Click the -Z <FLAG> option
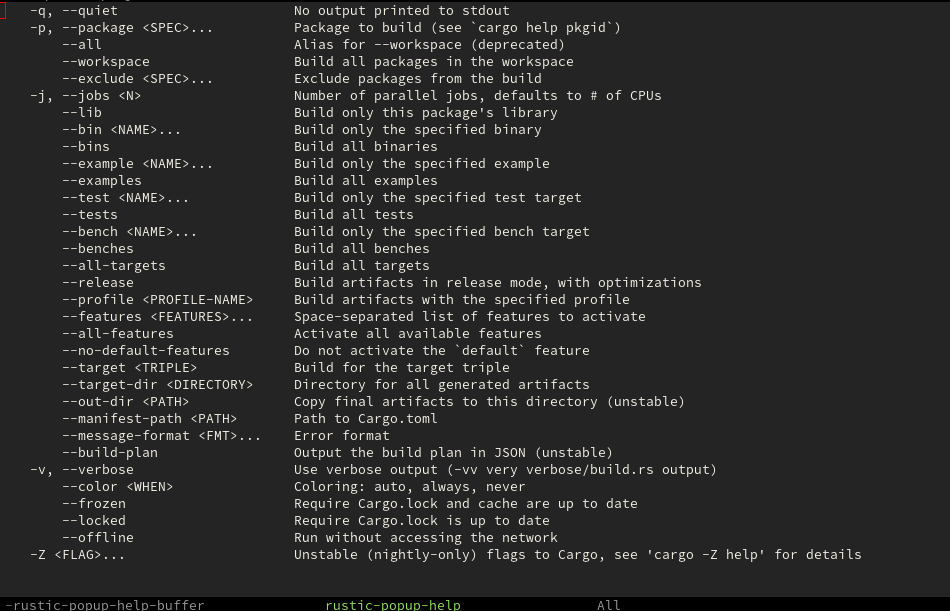 tap(77, 555)
